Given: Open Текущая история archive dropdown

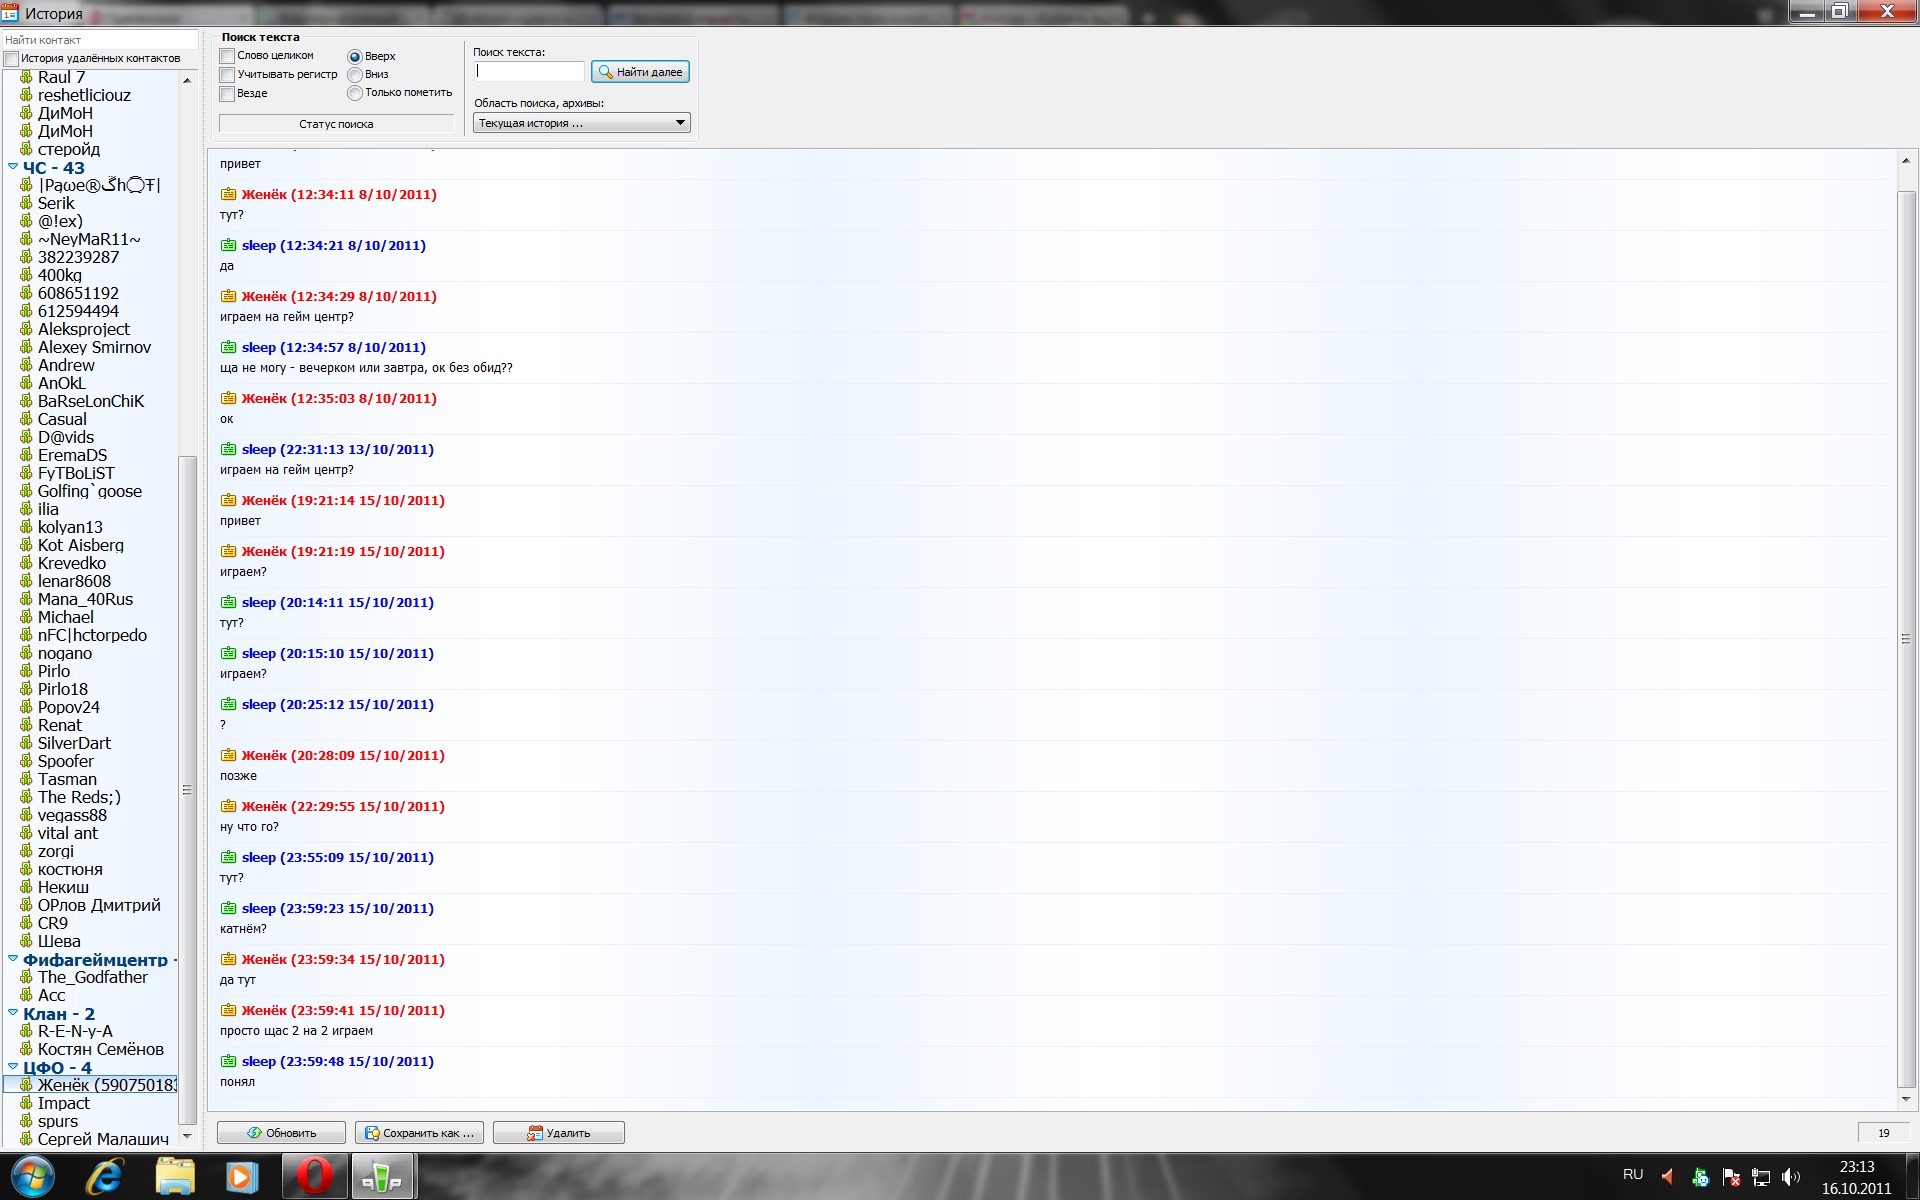Looking at the screenshot, I should pyautogui.click(x=582, y=123).
